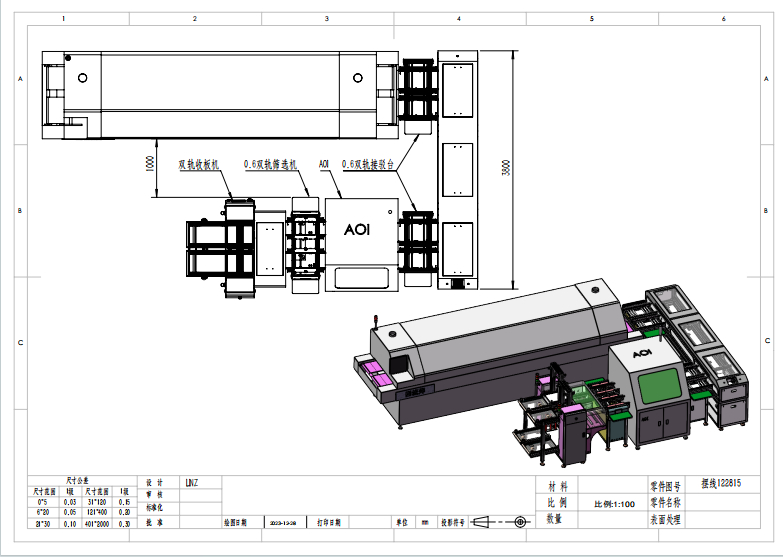This screenshot has width=783, height=557.
Task: Click the right circle on reflow oven top view
Action: (359, 77)
